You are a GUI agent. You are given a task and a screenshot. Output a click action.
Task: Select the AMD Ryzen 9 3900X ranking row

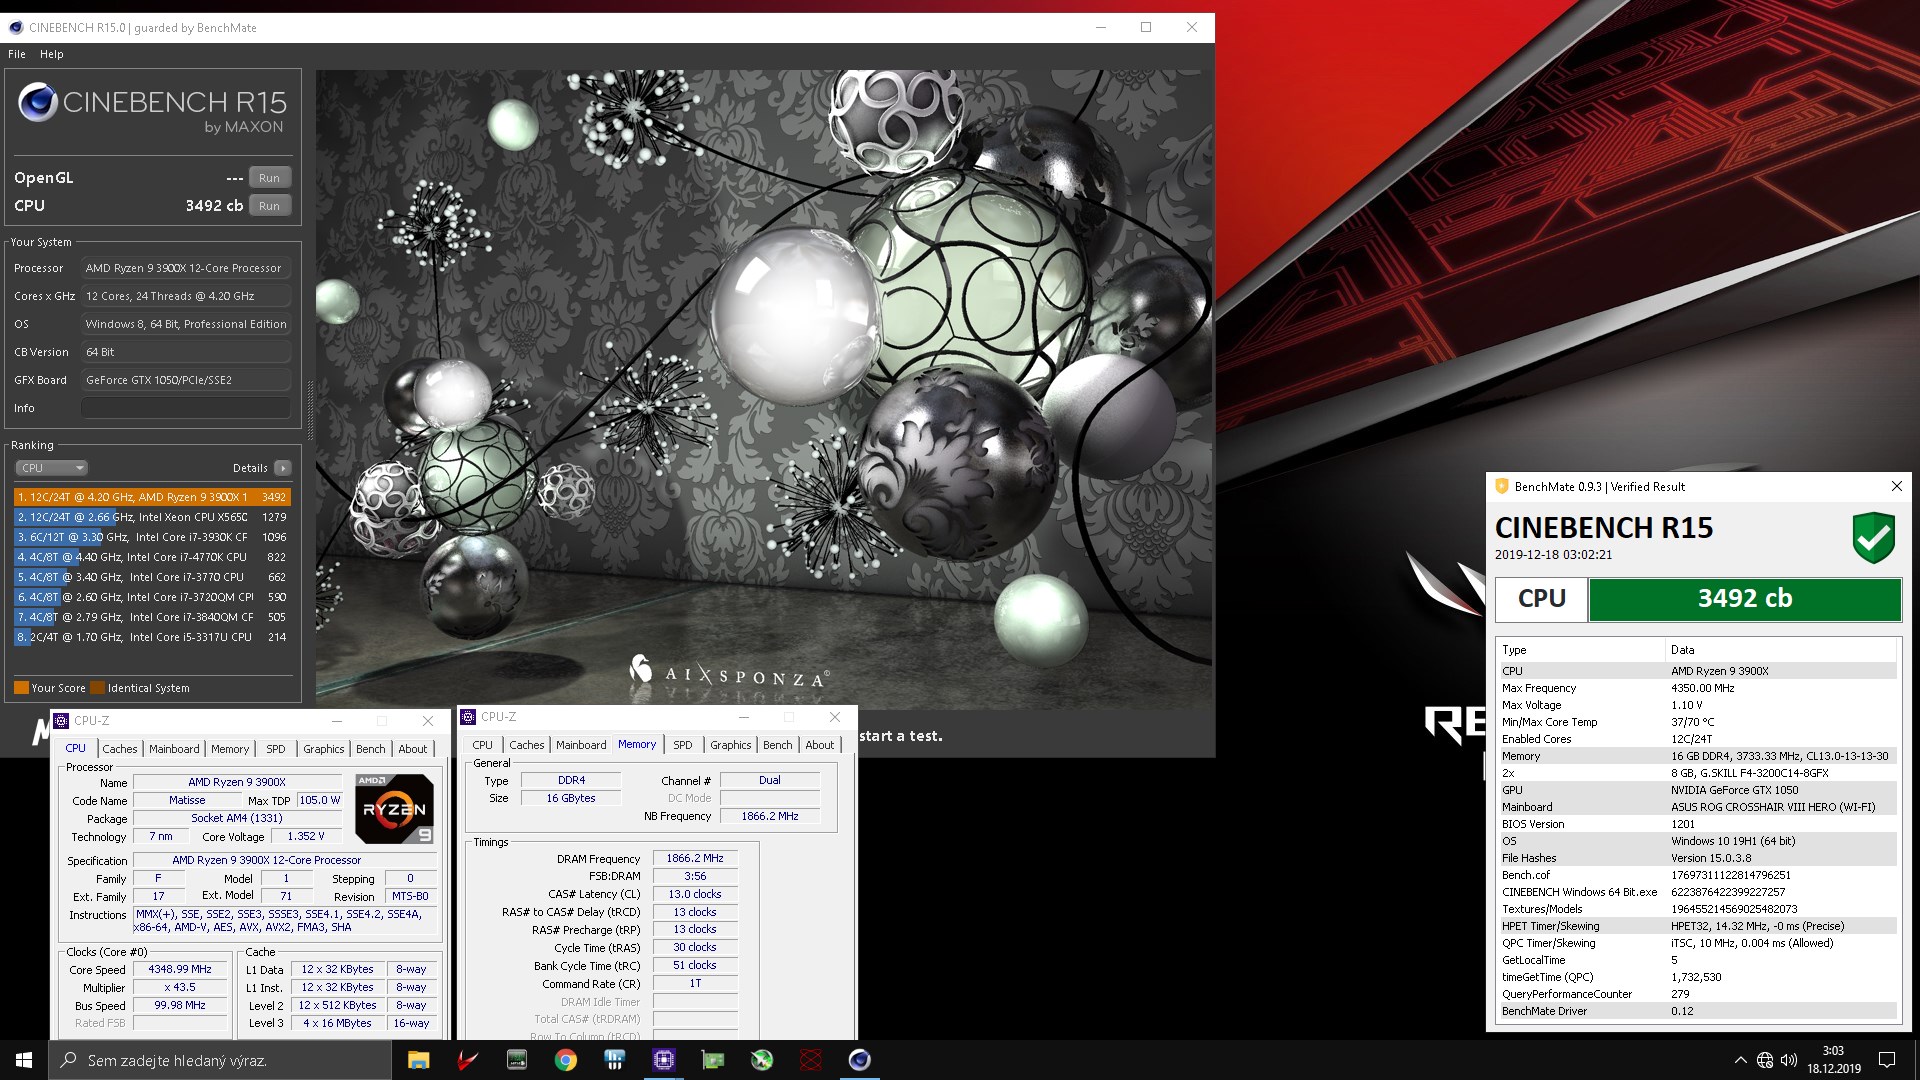(152, 497)
